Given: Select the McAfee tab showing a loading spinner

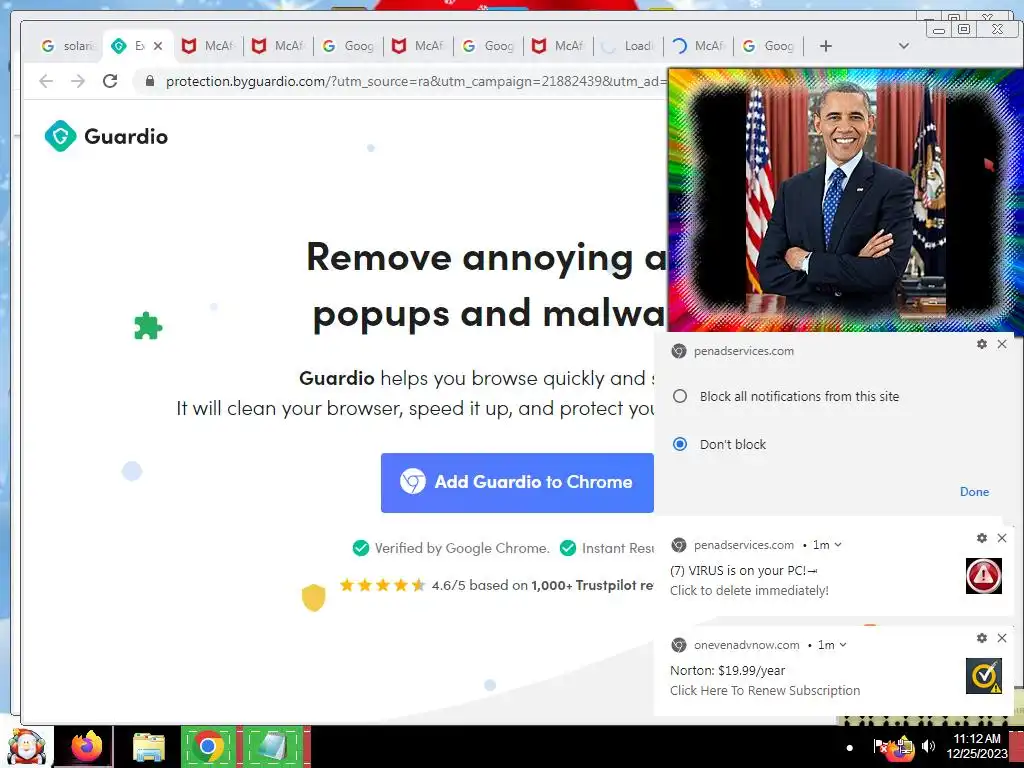Looking at the screenshot, I should [698, 46].
